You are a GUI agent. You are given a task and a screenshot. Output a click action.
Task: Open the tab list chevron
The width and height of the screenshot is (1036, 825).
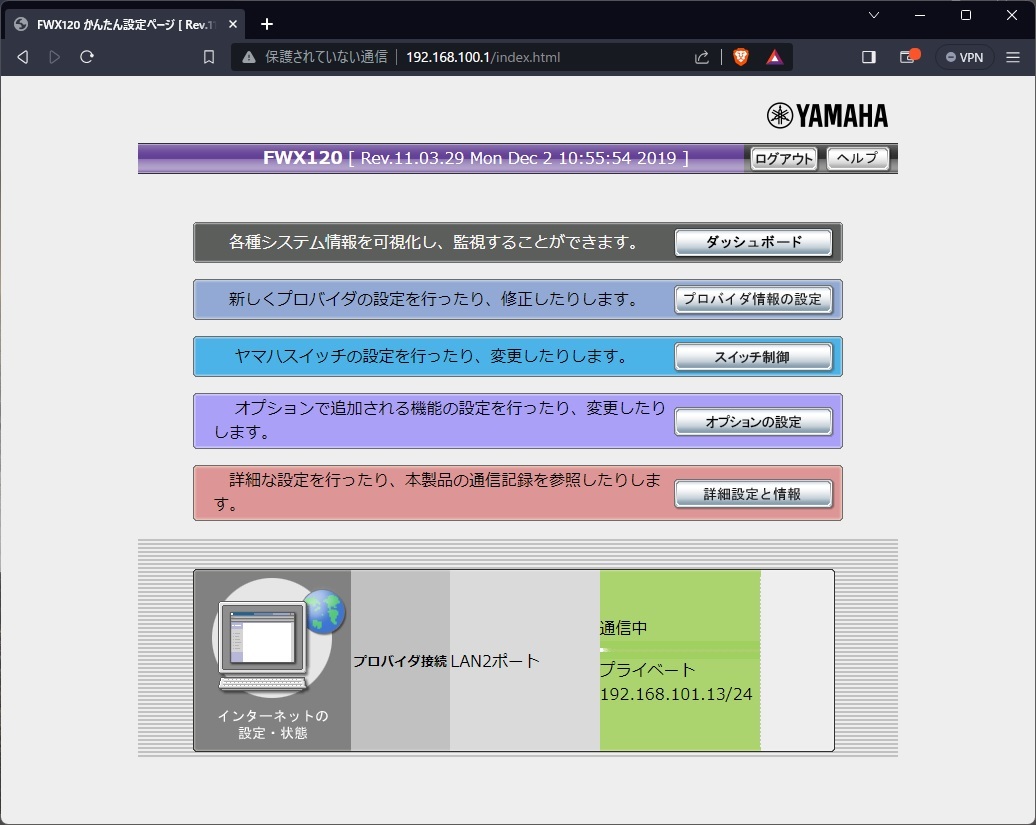point(873,16)
